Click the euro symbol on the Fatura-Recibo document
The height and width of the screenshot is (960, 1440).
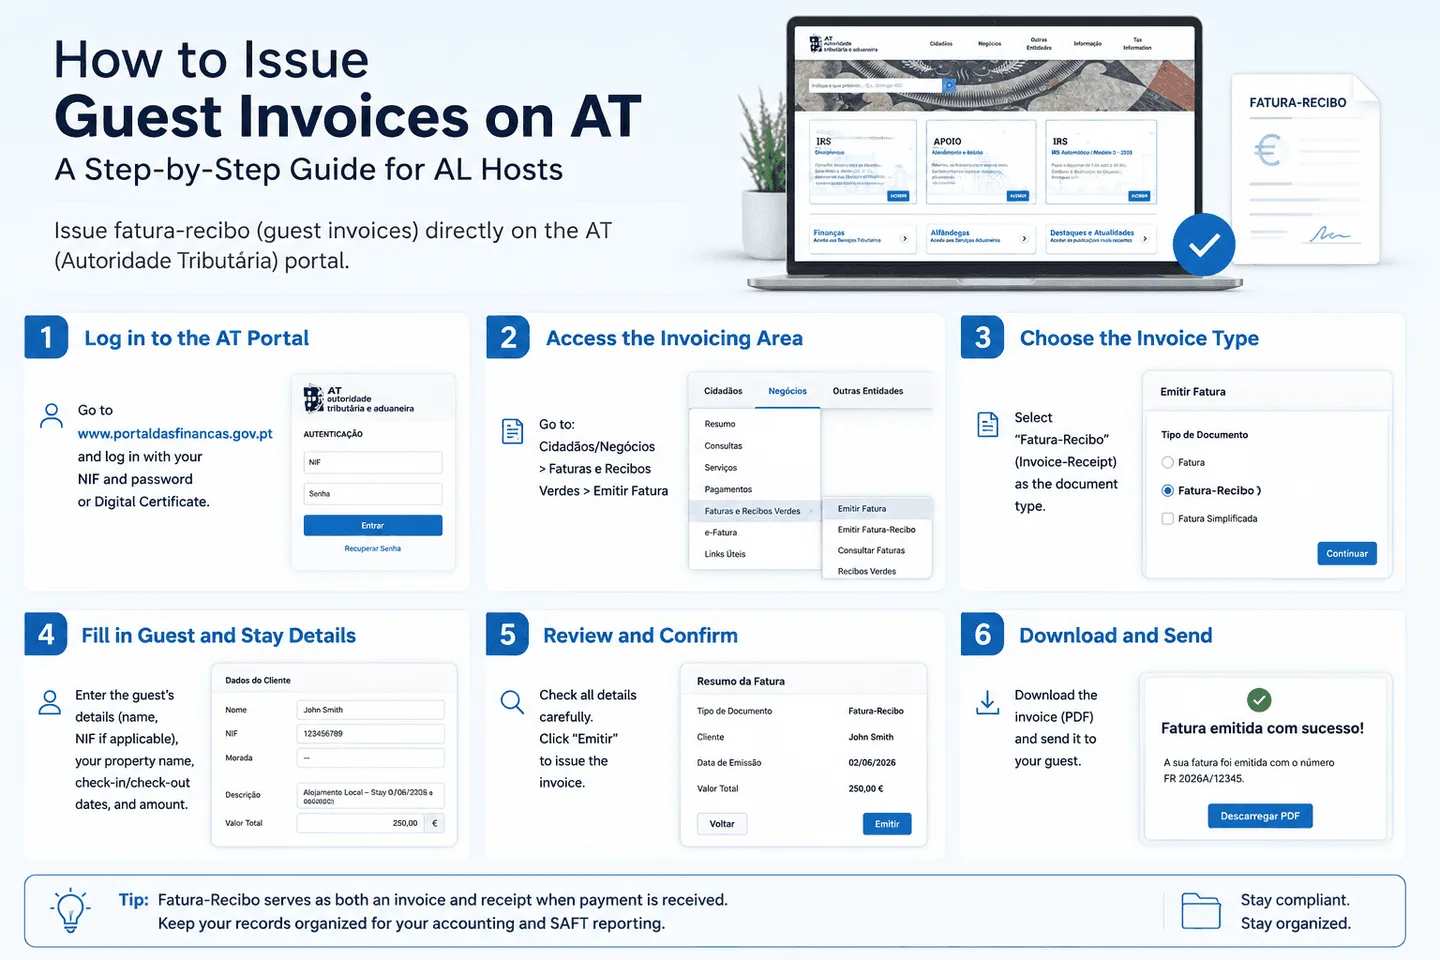click(x=1267, y=151)
